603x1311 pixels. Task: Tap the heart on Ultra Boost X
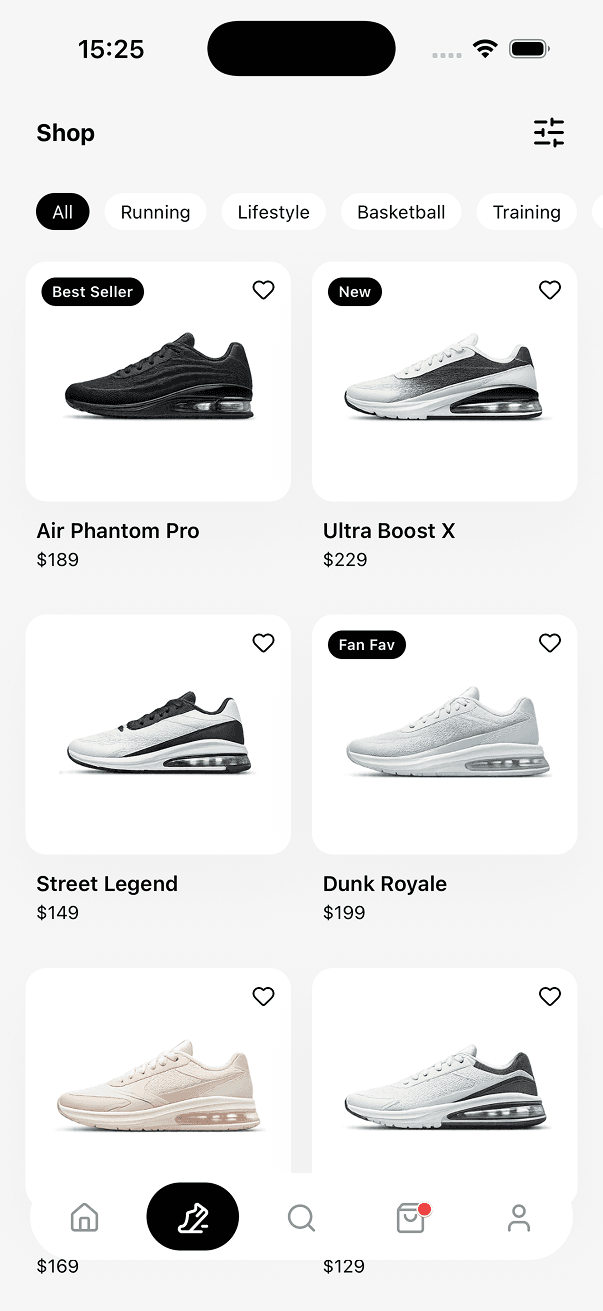(550, 289)
